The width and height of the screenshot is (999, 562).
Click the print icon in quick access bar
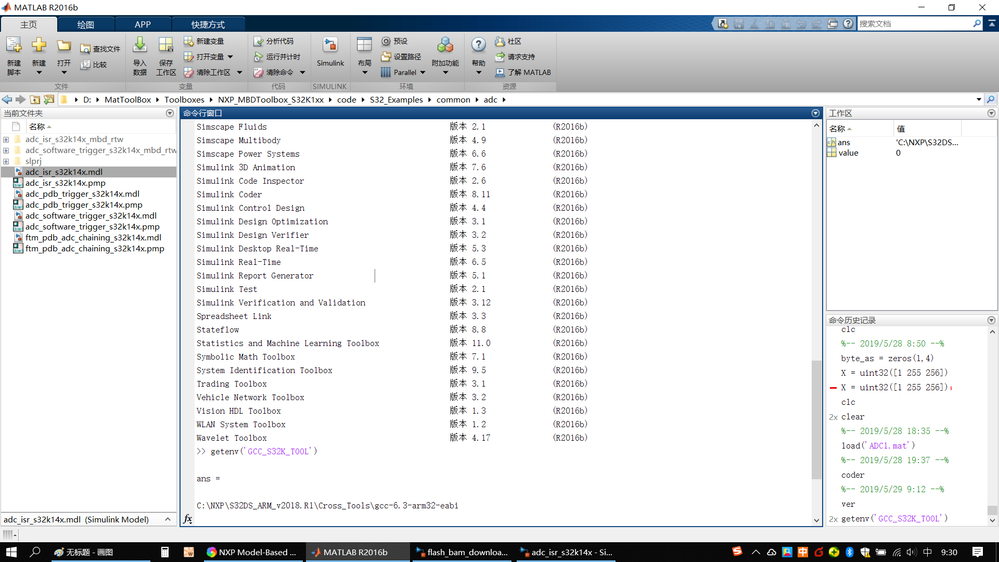(x=832, y=24)
